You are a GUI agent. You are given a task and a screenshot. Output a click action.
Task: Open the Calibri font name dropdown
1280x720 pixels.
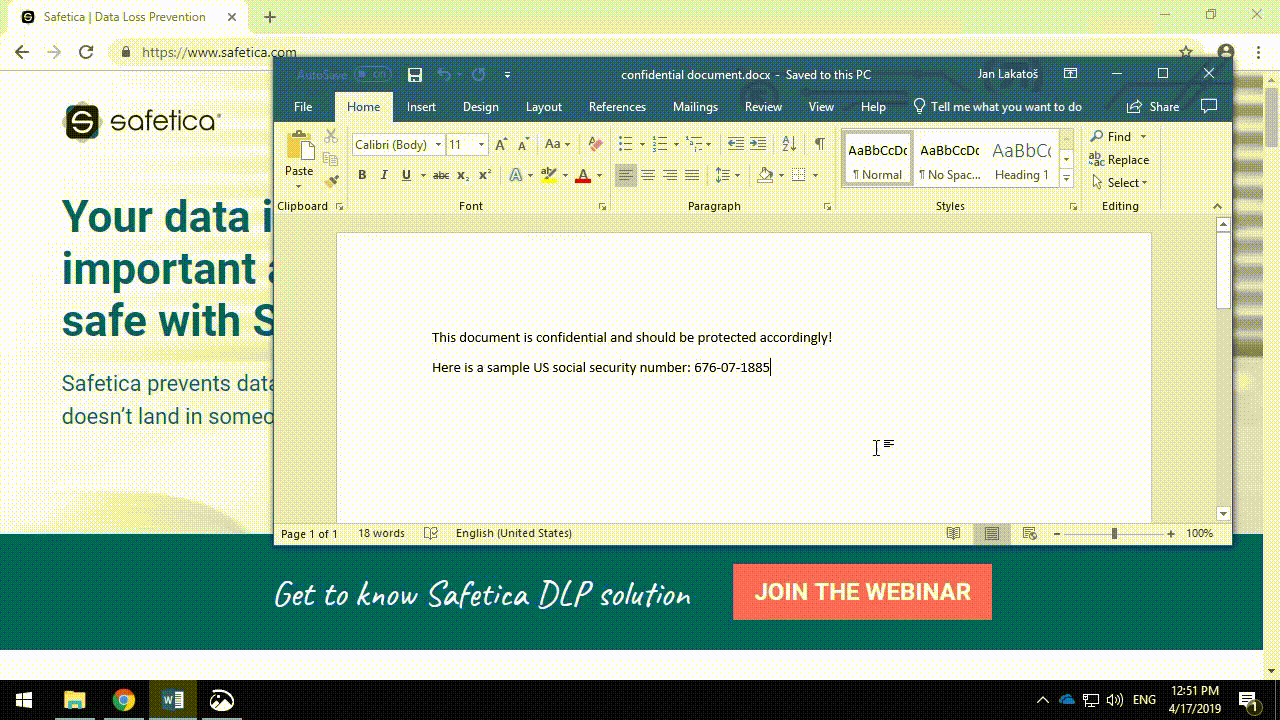pyautogui.click(x=438, y=145)
